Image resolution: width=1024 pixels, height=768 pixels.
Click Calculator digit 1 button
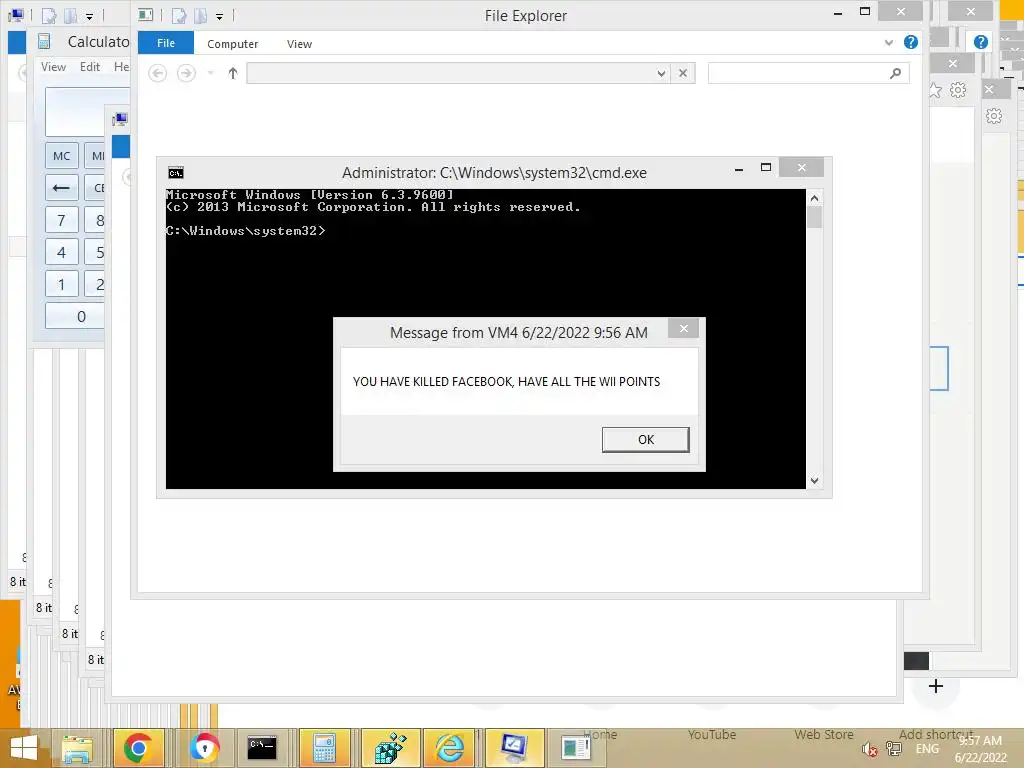[61, 284]
